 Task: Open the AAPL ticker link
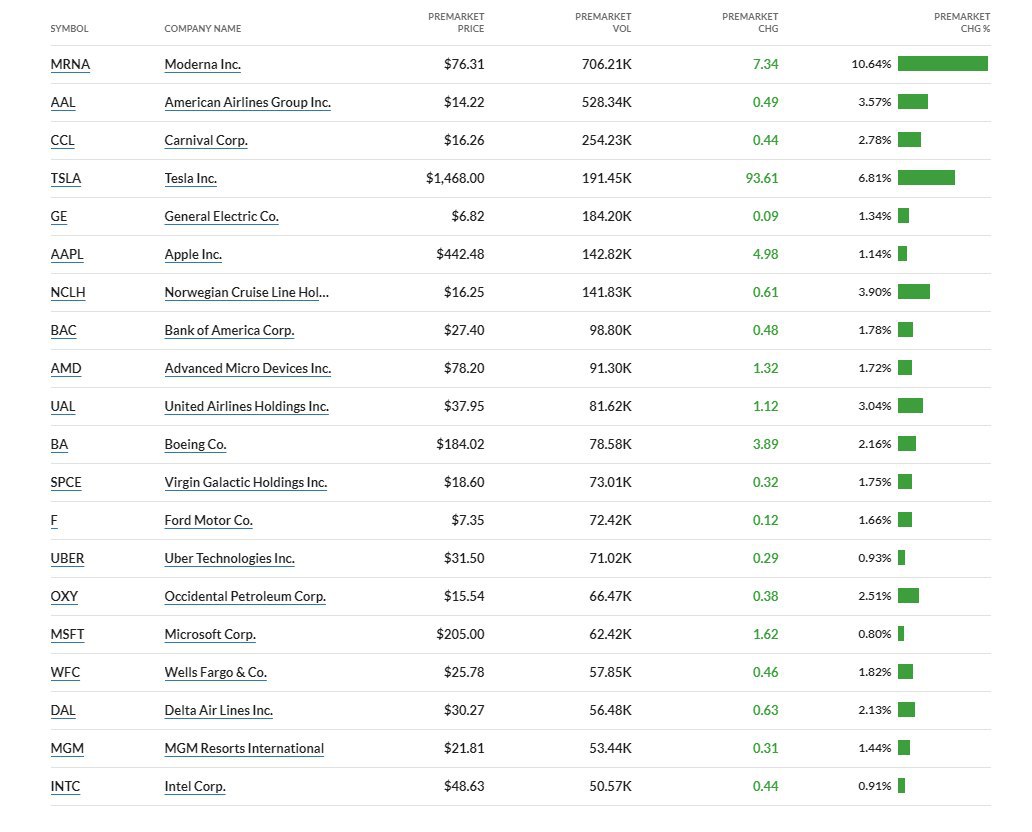click(x=67, y=255)
